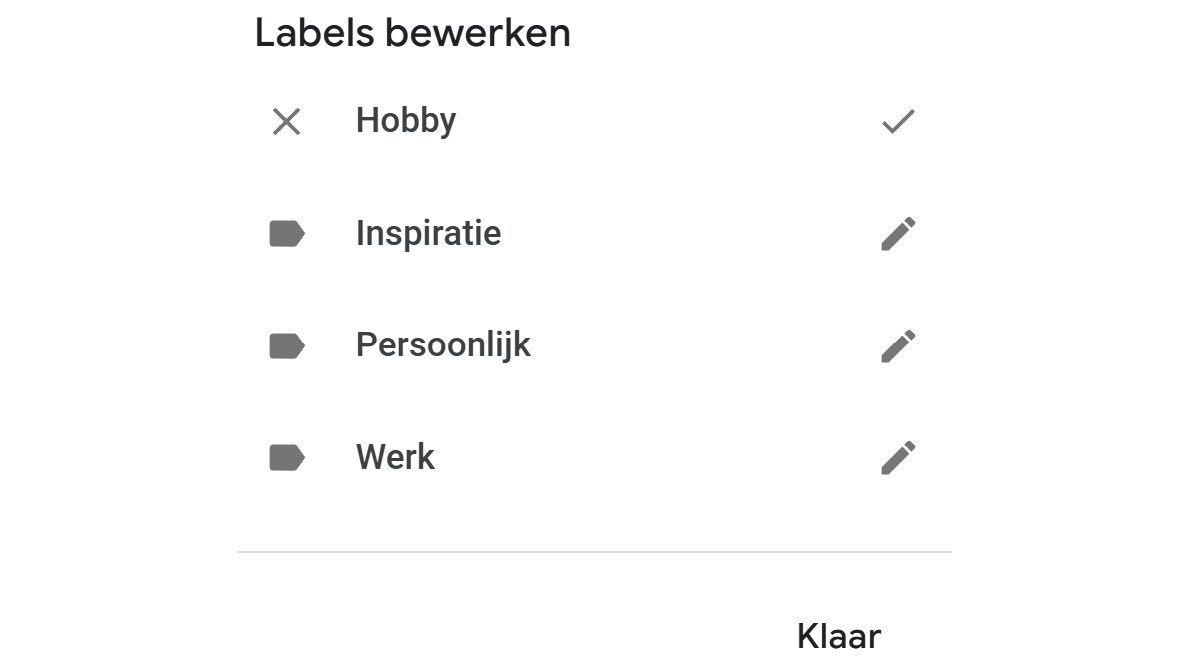Cancel editing the Hobby label with X
Viewport: 1188px width, 668px height.
coord(287,122)
